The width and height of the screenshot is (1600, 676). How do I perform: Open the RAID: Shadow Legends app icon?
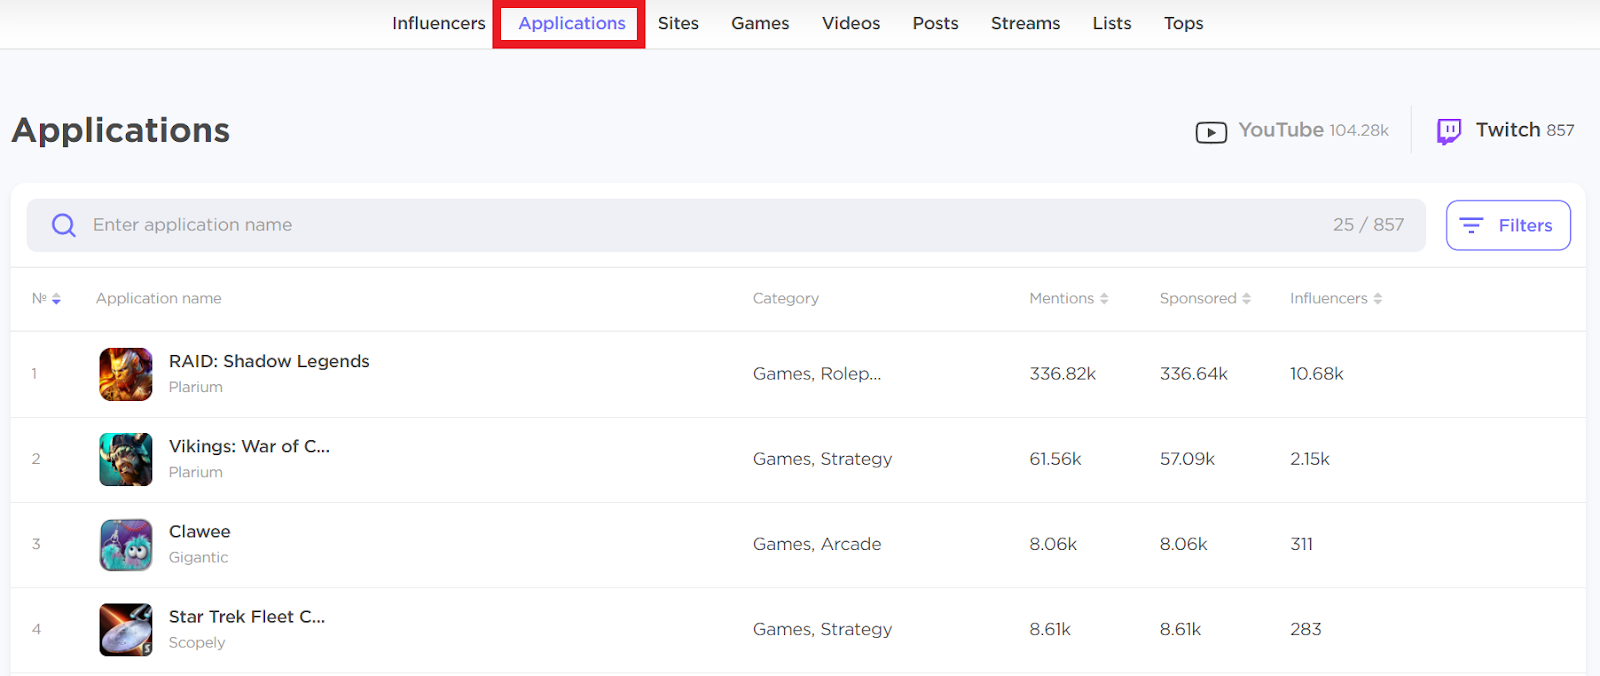tap(126, 374)
